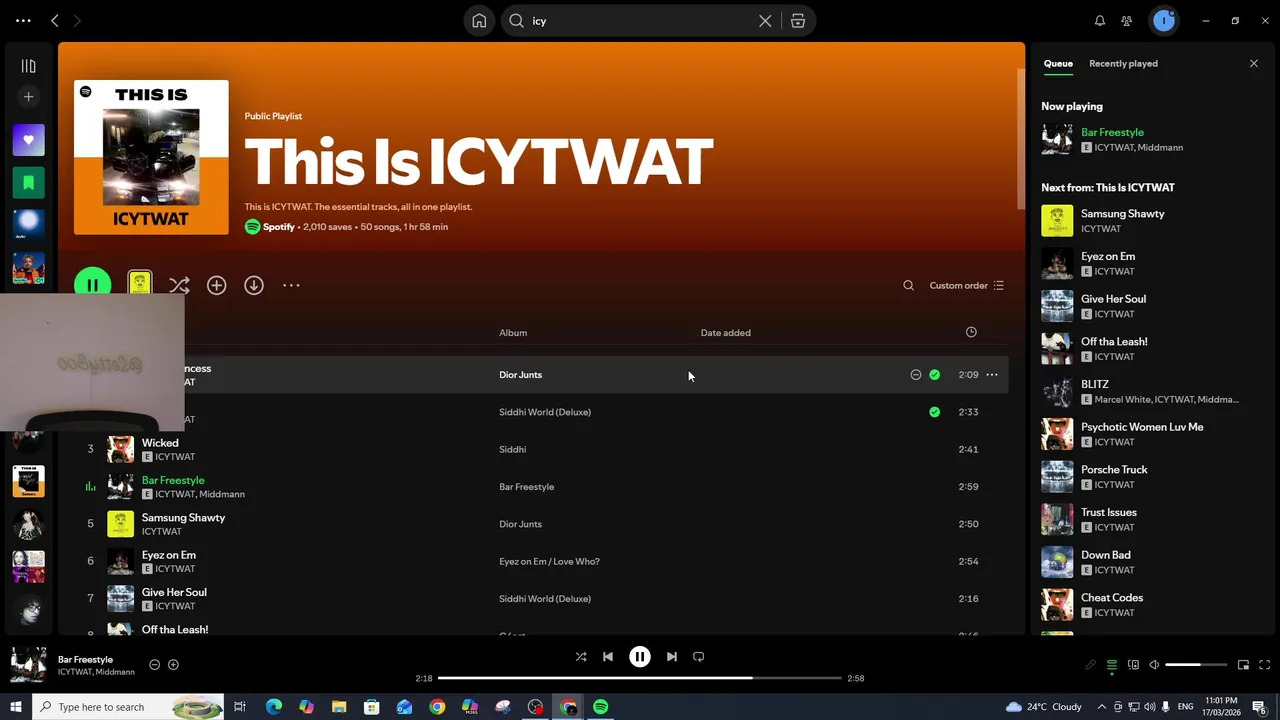Seek within the song progress bar
Viewport: 1280px width, 720px height.
pyautogui.click(x=640, y=678)
